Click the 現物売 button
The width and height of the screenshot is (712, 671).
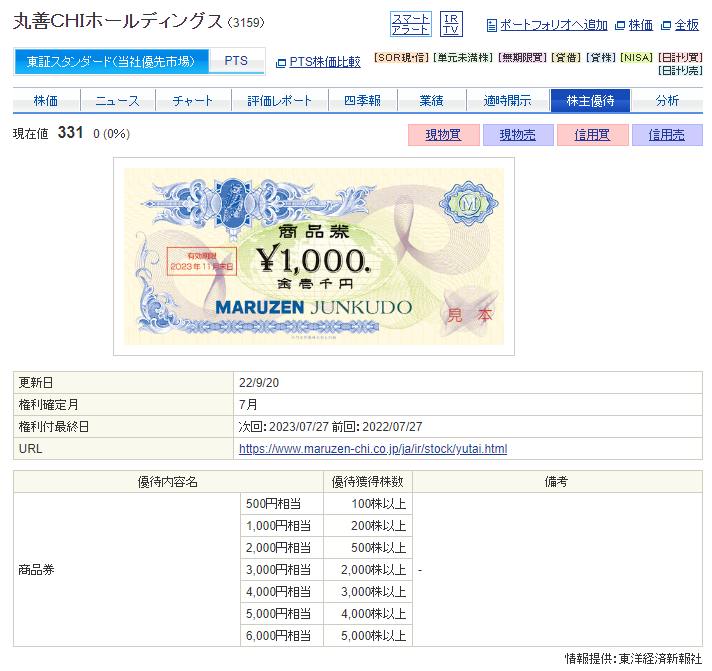(518, 135)
